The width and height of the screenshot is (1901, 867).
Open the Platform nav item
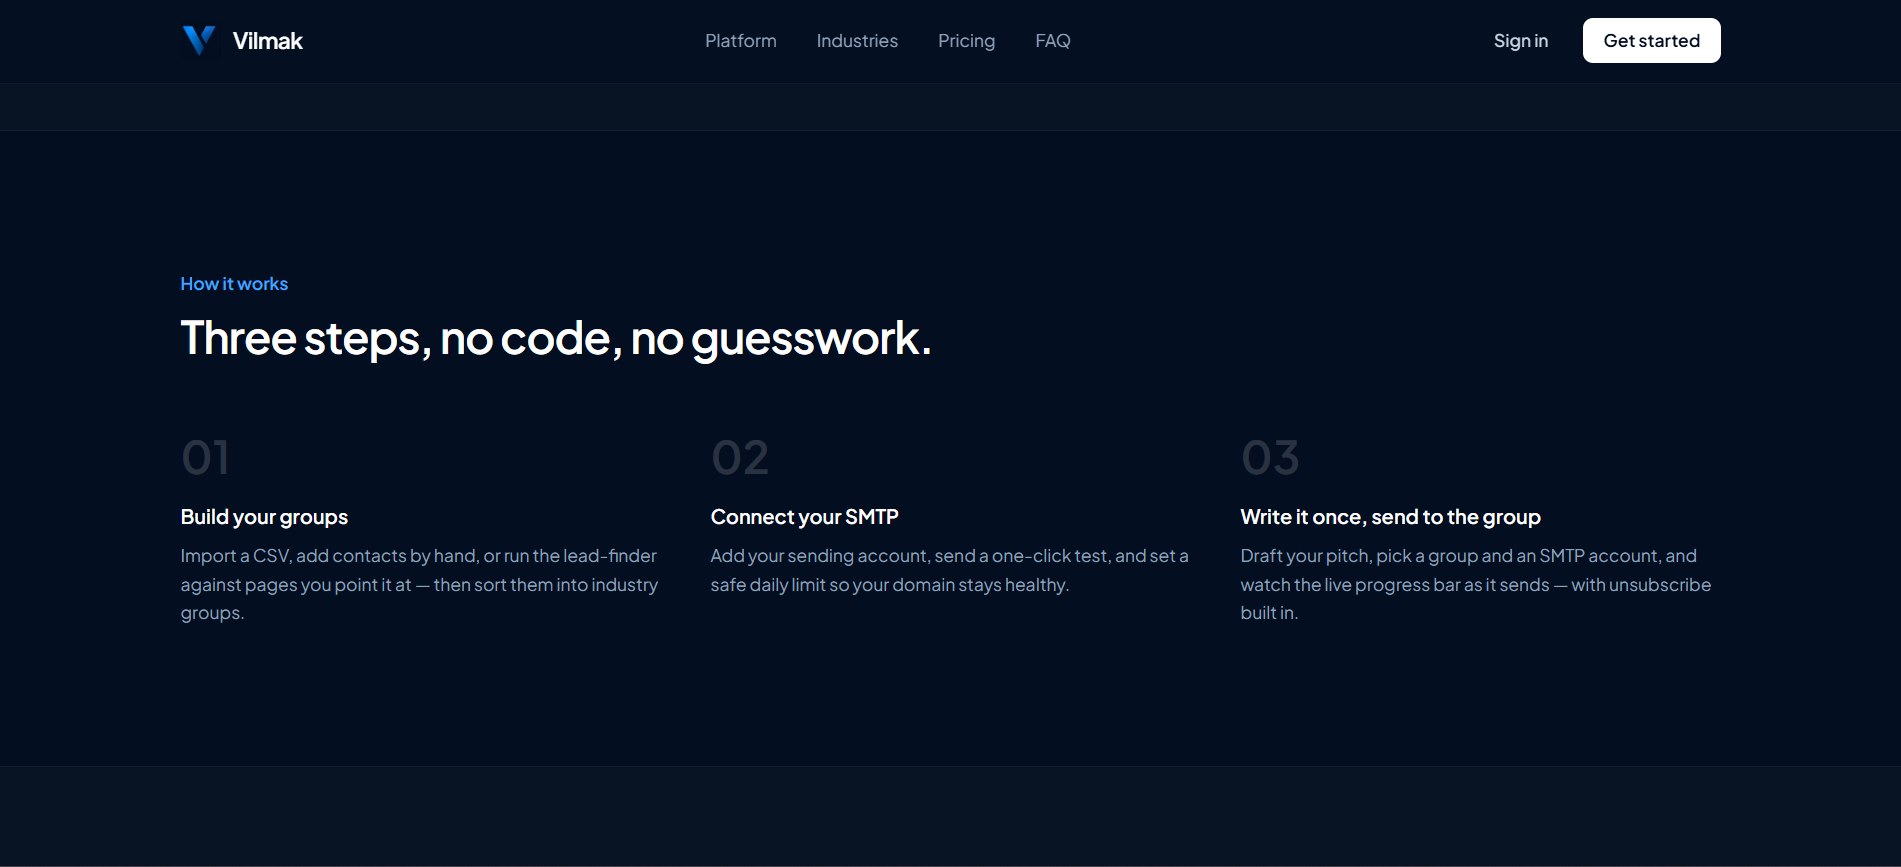pos(741,41)
